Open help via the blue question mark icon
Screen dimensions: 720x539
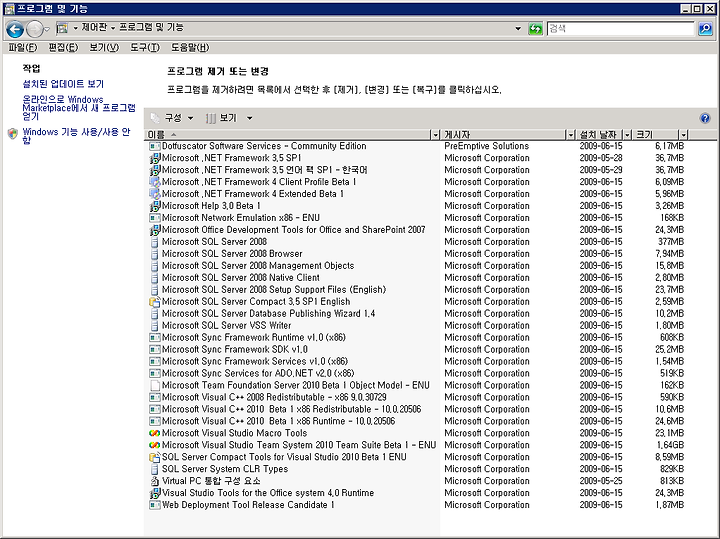pos(705,118)
